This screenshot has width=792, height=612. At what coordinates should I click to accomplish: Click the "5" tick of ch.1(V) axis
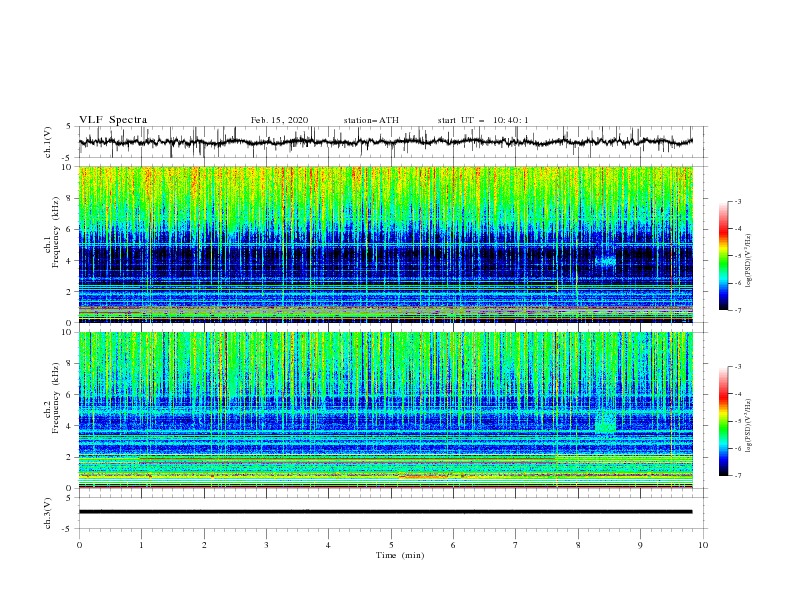70,126
